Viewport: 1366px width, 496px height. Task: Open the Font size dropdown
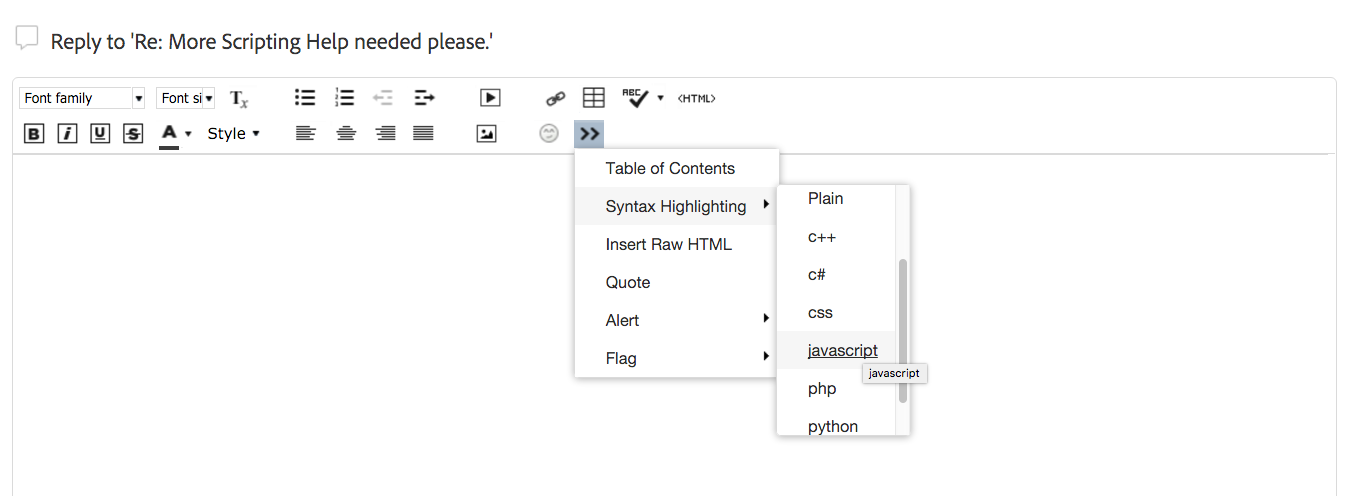click(186, 98)
